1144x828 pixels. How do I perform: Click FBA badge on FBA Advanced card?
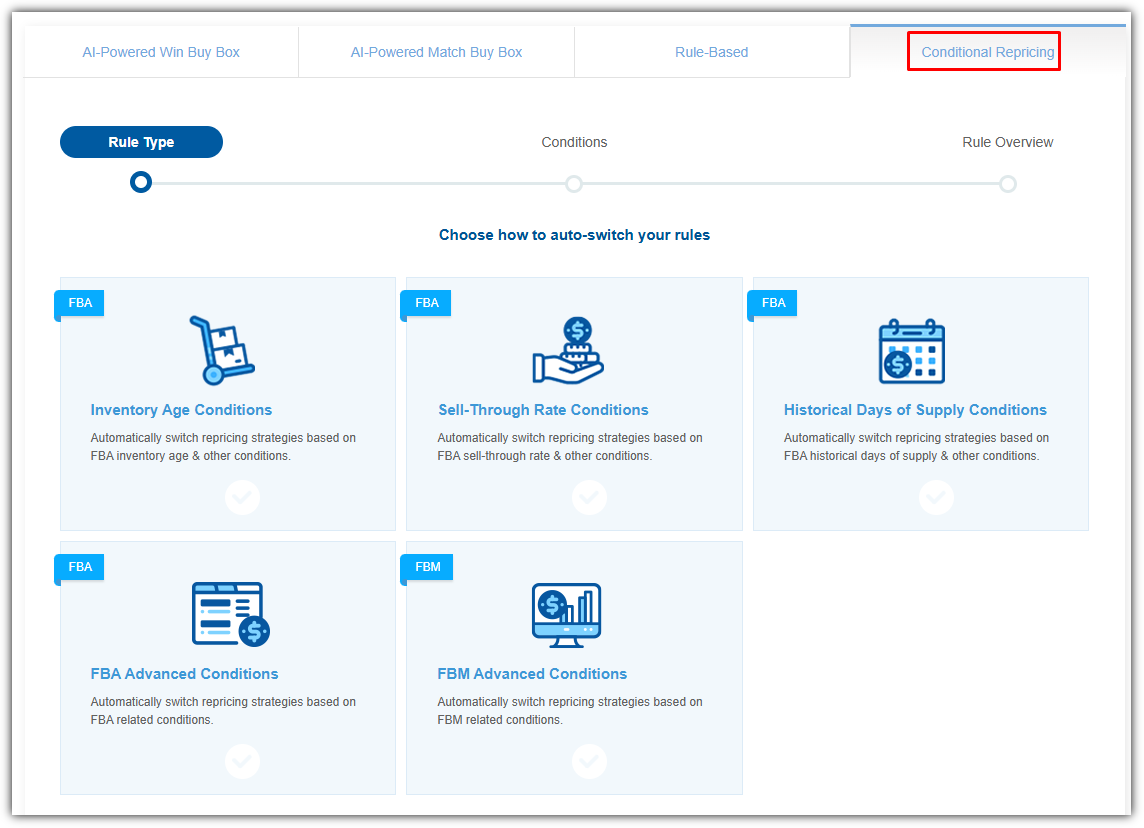pos(80,567)
